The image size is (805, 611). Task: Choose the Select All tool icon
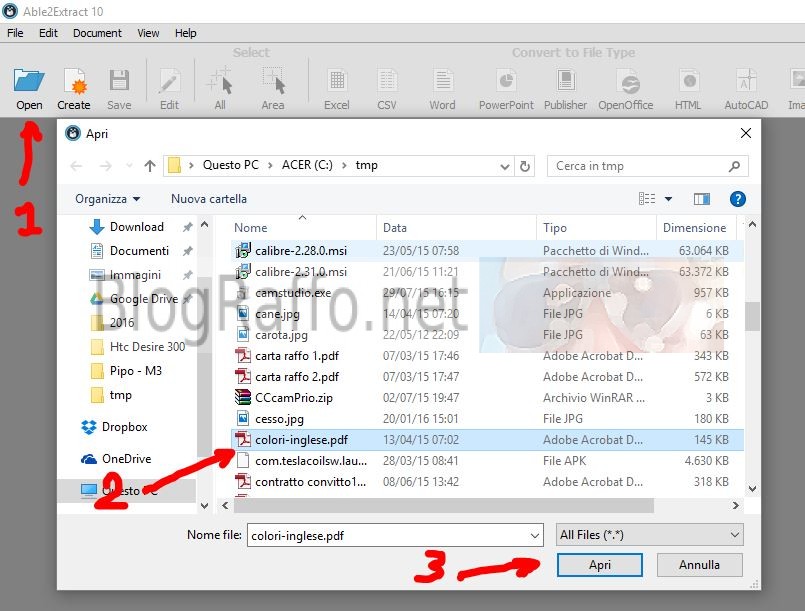[x=220, y=81]
